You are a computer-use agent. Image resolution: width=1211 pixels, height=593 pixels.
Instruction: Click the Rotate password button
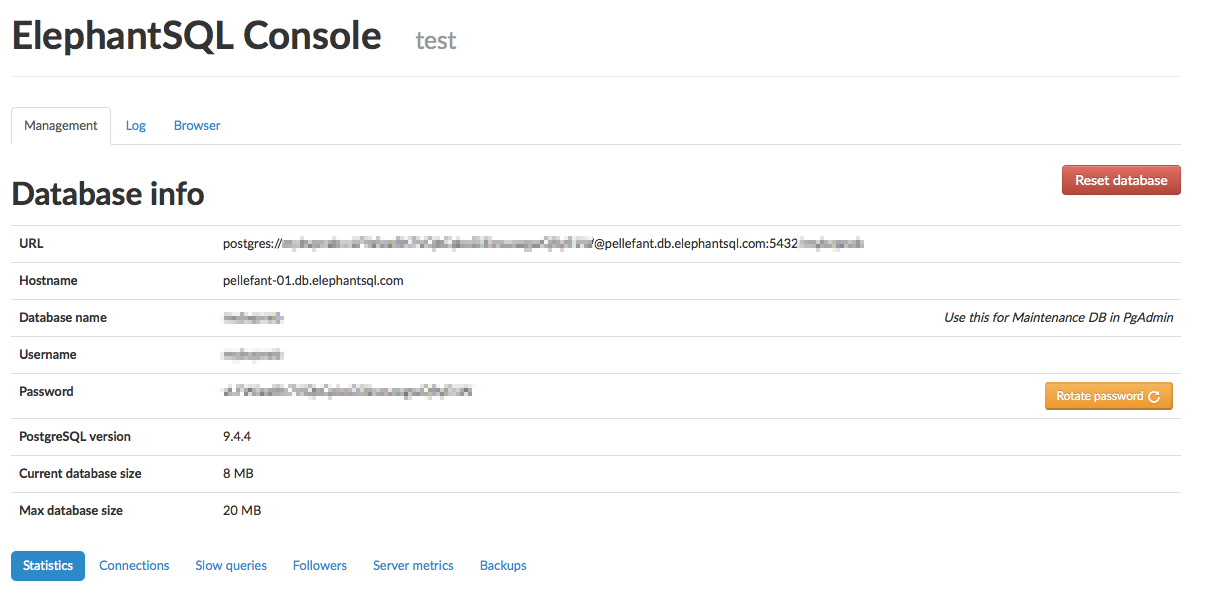[x=1100, y=396]
